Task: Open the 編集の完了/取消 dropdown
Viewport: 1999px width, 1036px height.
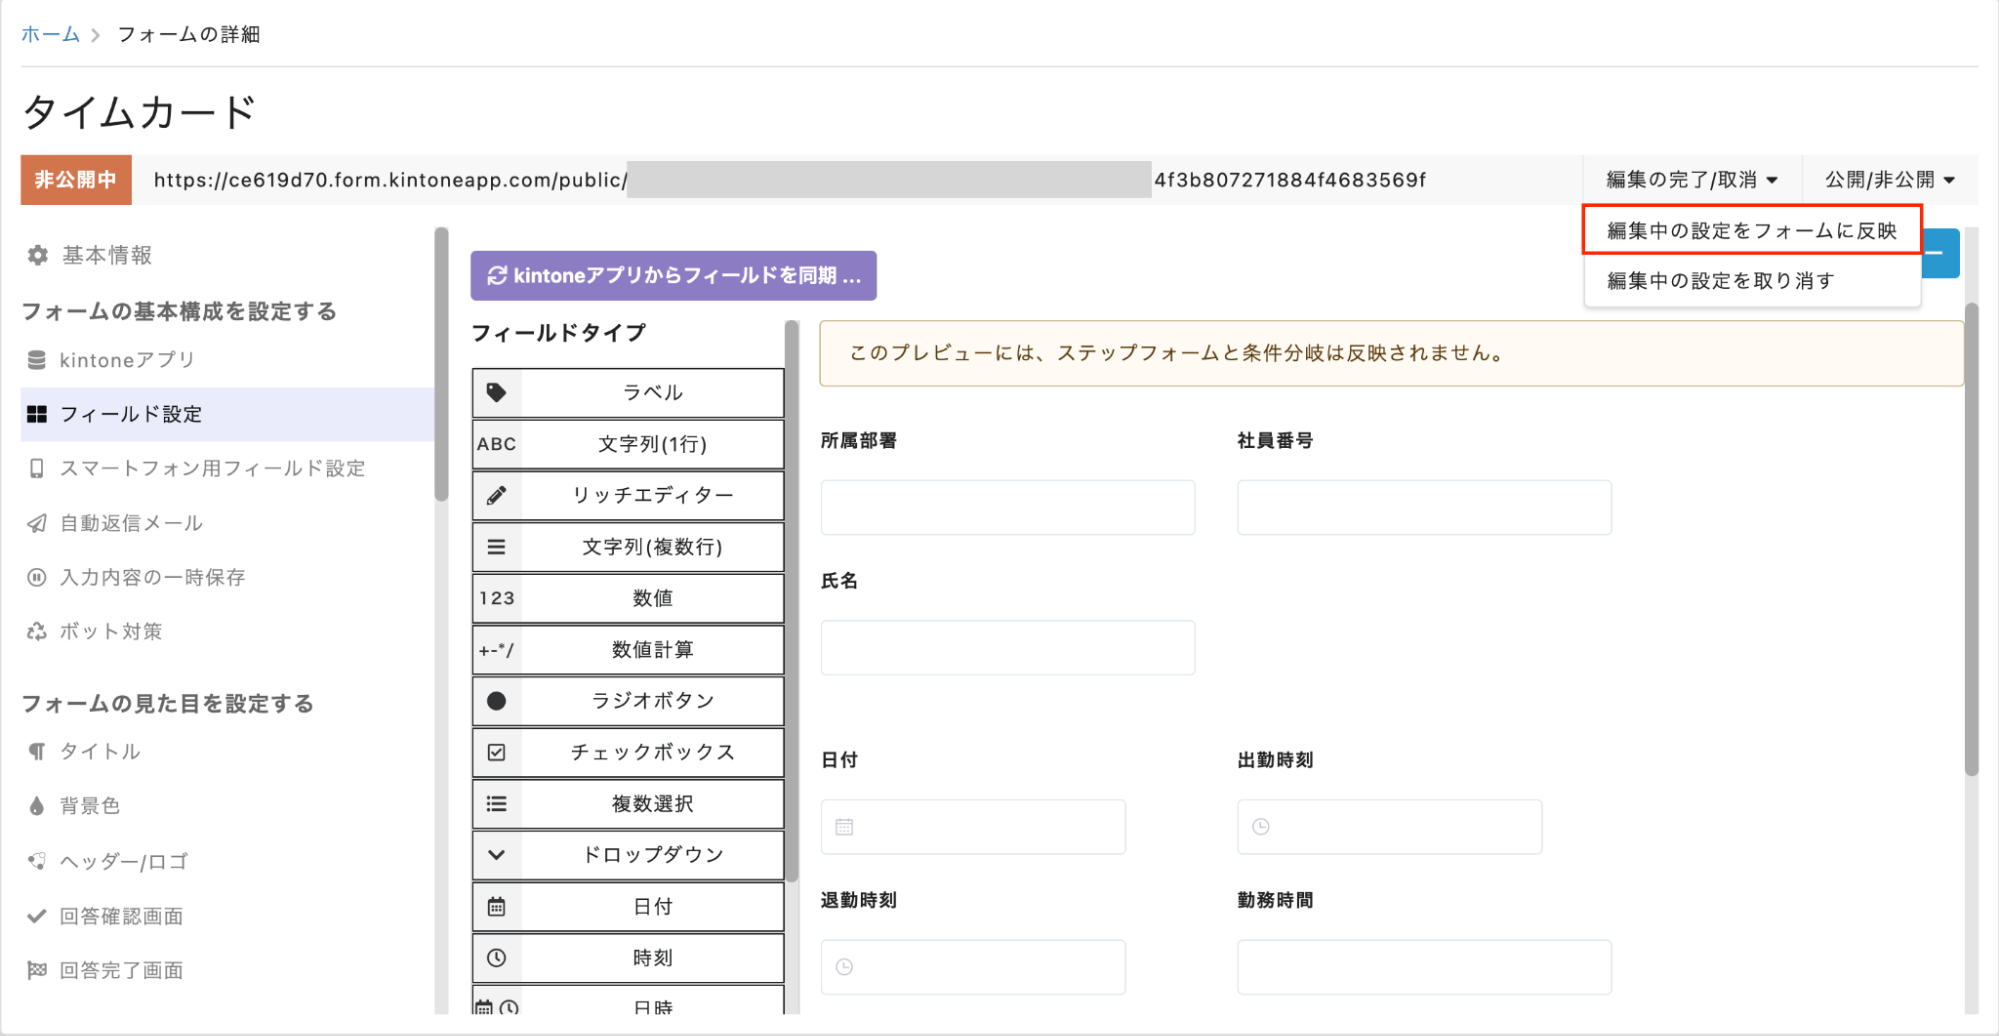Action: pyautogui.click(x=1691, y=180)
